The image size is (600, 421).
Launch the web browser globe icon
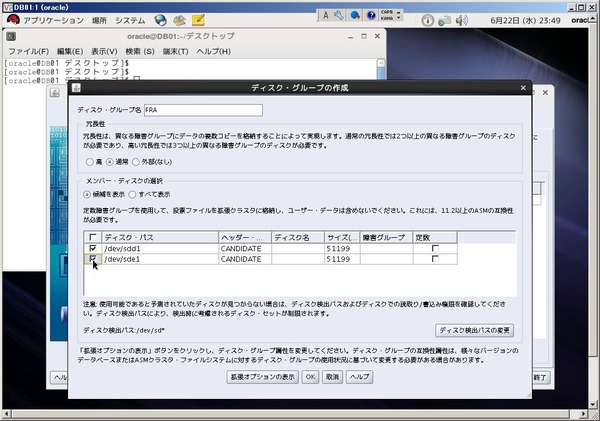coord(161,20)
